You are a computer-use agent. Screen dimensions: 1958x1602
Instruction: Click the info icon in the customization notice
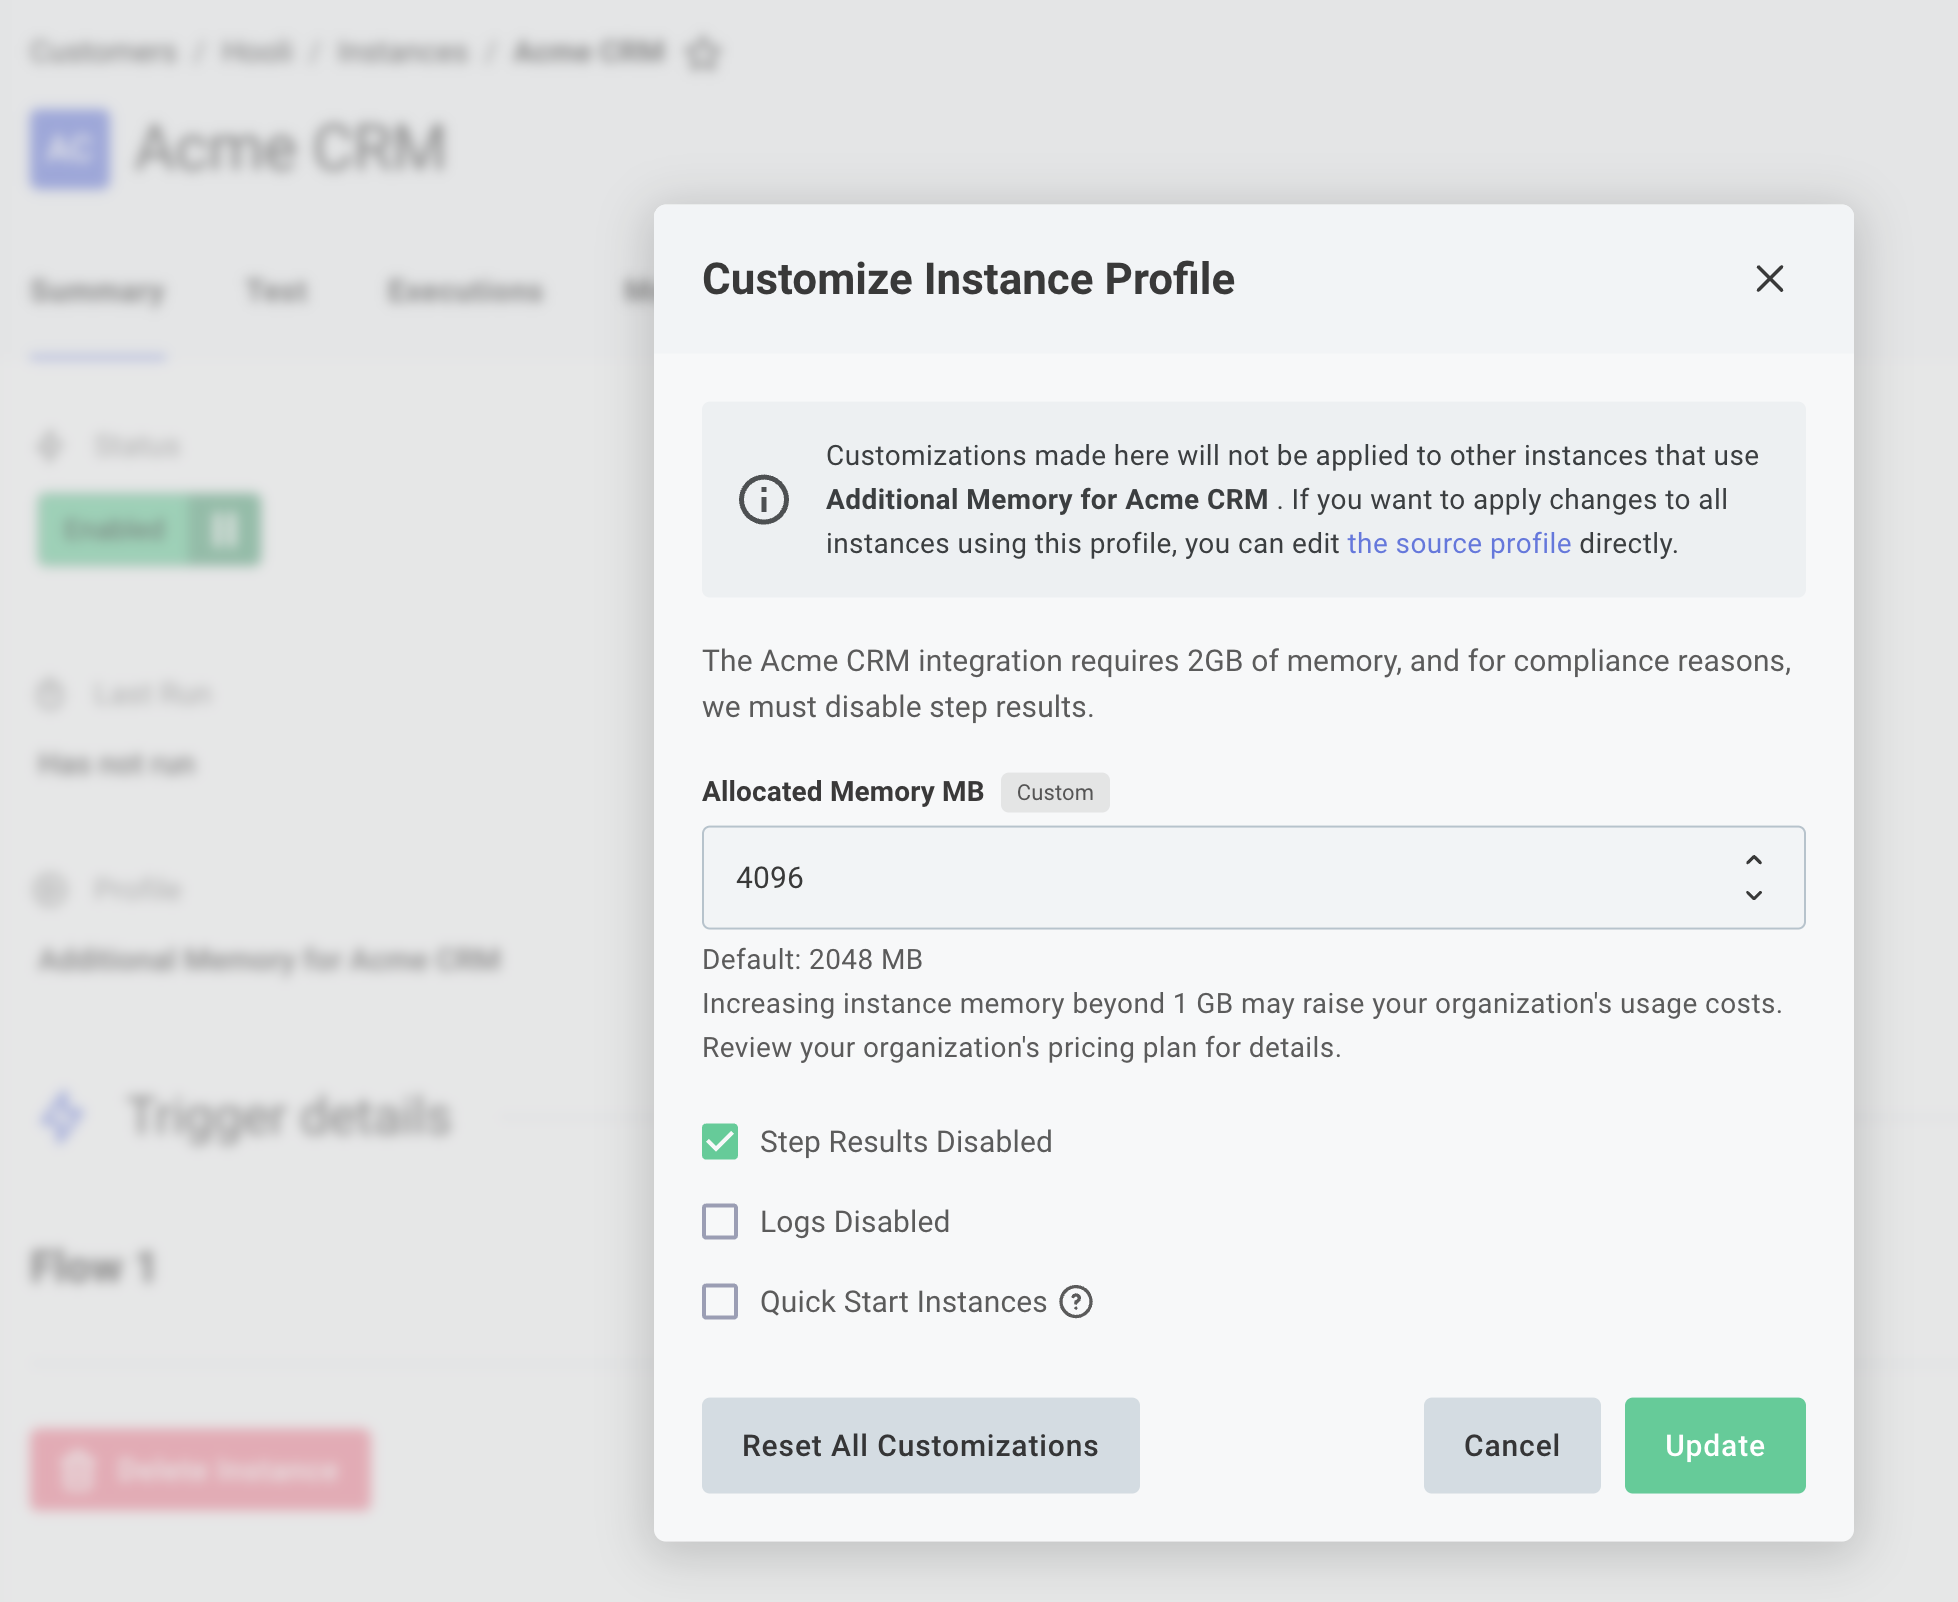tap(763, 499)
